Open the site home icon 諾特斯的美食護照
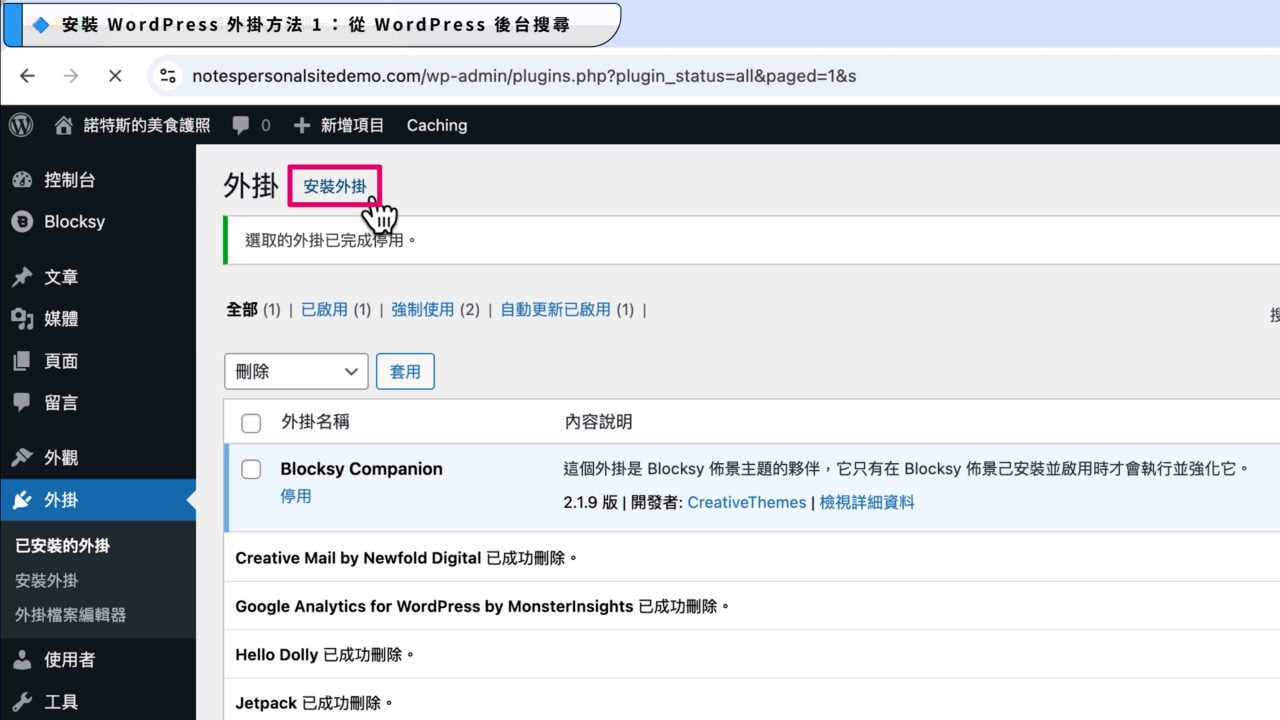The height and width of the screenshot is (720, 1280). click(64, 125)
